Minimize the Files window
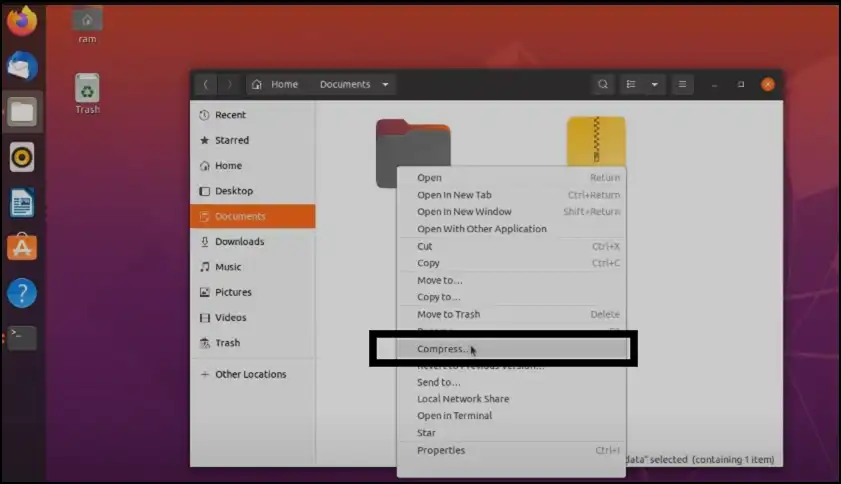Image resolution: width=841 pixels, height=484 pixels. coord(714,85)
